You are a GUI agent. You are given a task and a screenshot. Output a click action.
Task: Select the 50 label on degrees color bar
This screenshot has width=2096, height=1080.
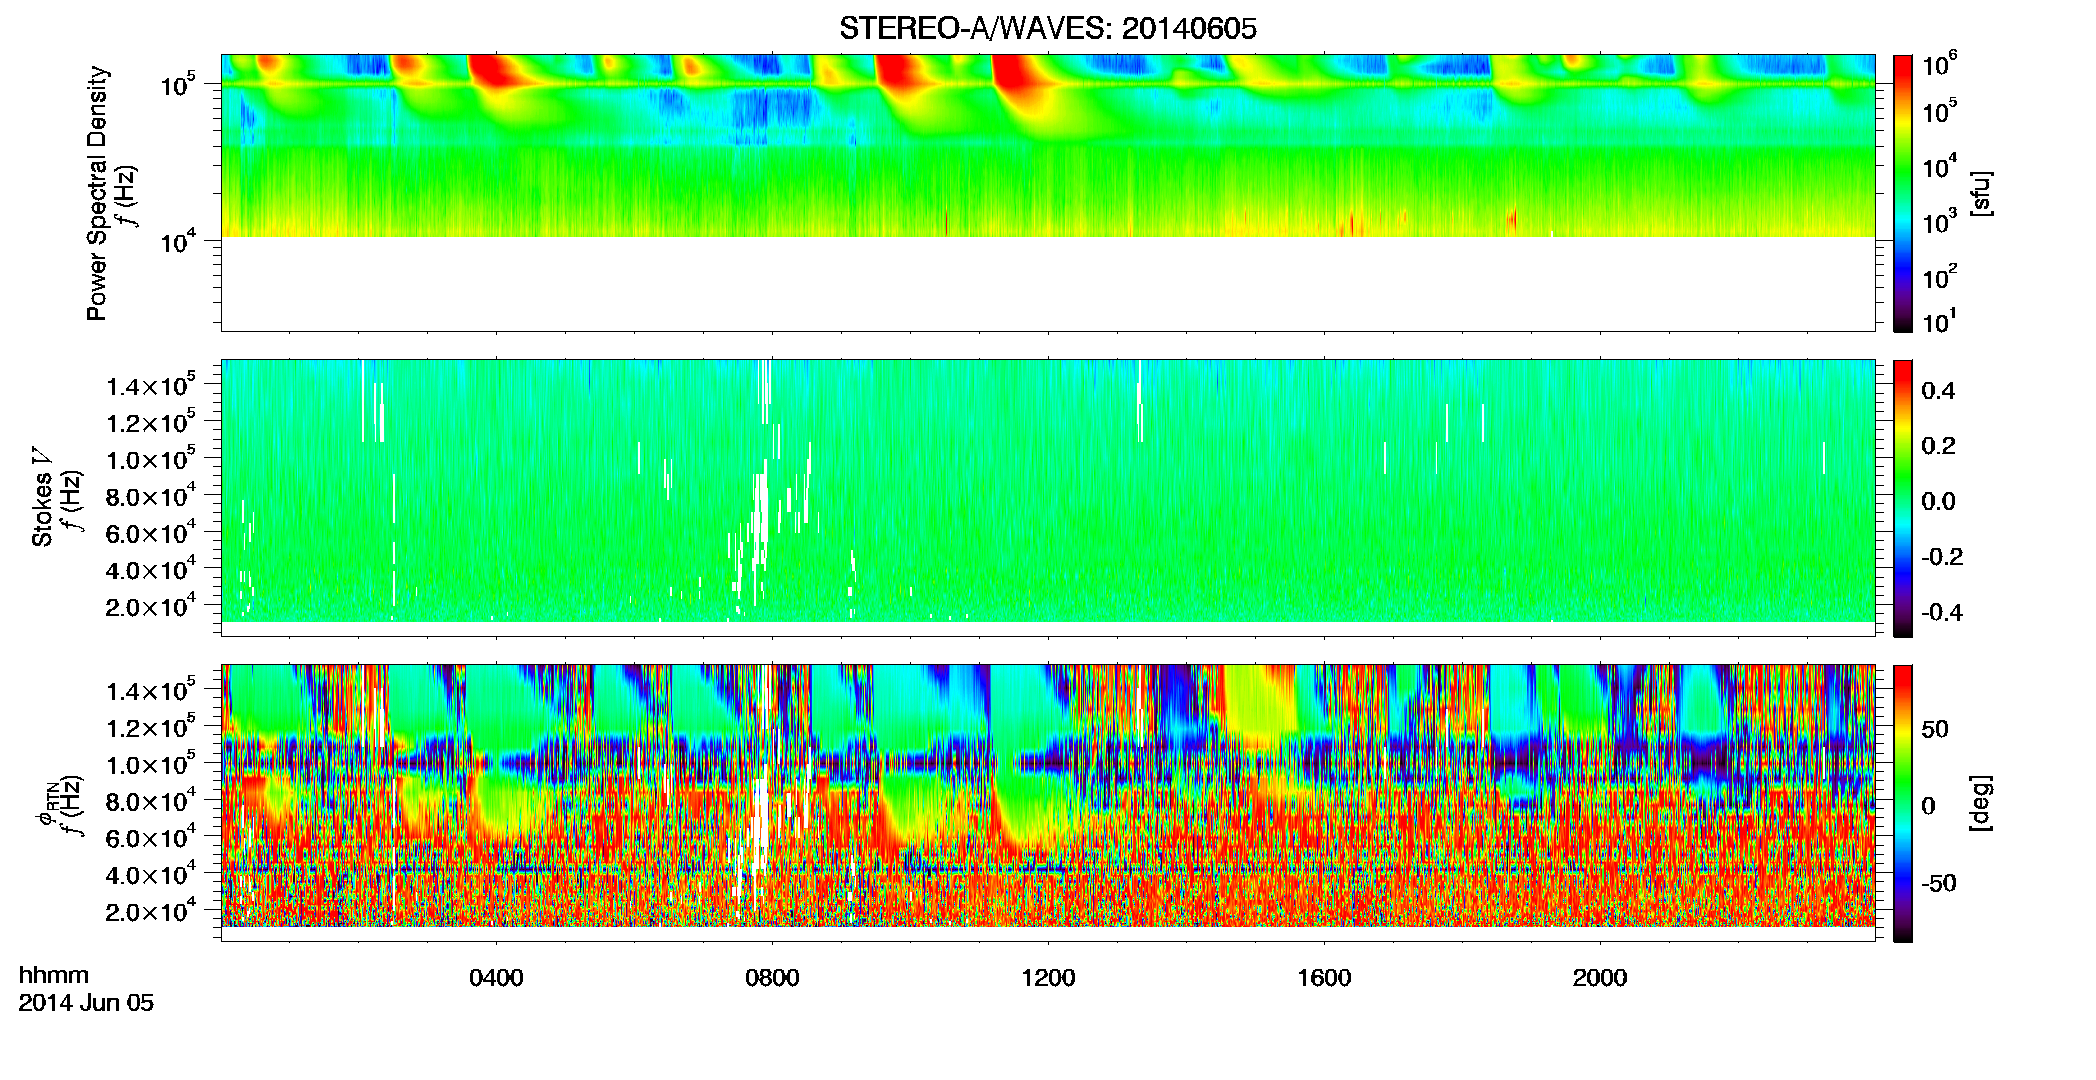pyautogui.click(x=1935, y=729)
